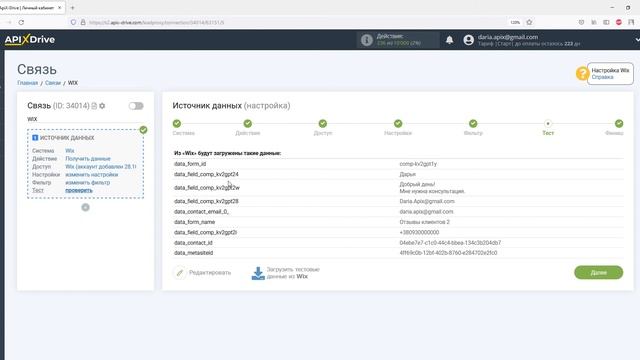Click 'изменить настройки' link
The image size is (640, 360).
point(91,174)
